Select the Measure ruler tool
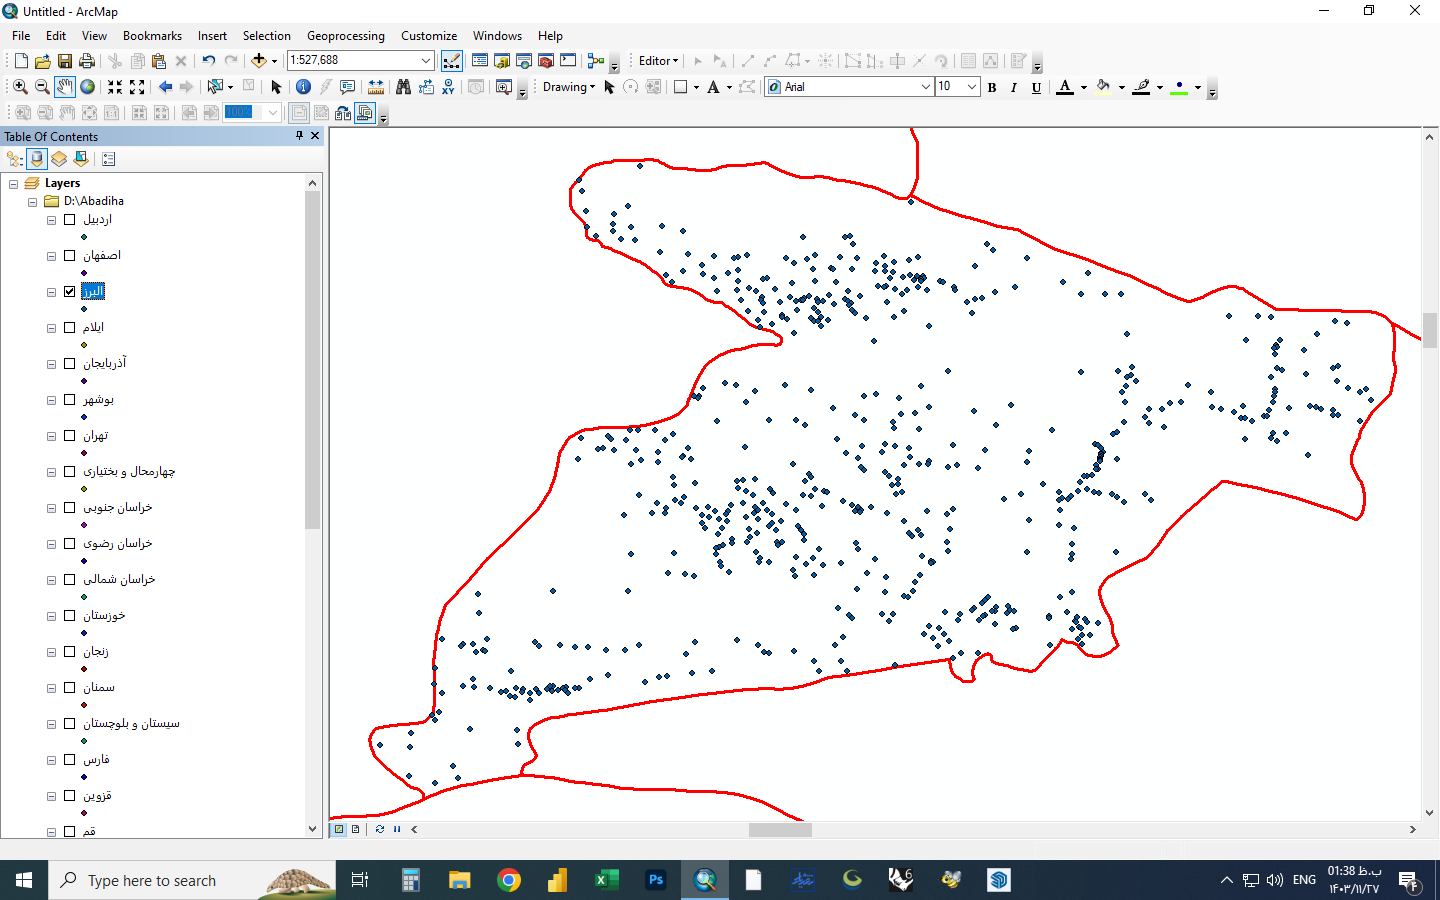Viewport: 1440px width, 900px height. (x=376, y=87)
